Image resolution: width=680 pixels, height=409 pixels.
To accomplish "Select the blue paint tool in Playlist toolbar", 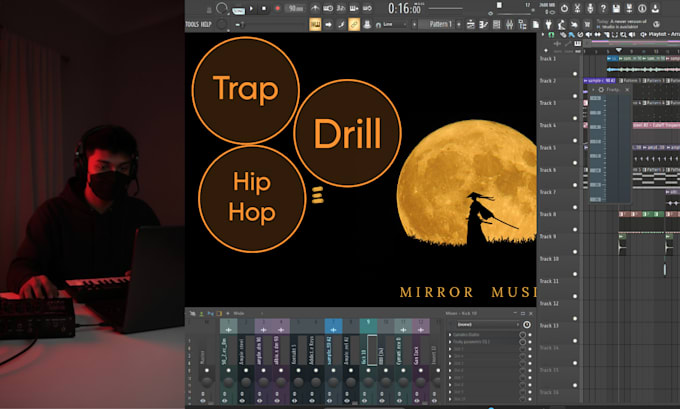I will [x=572, y=35].
